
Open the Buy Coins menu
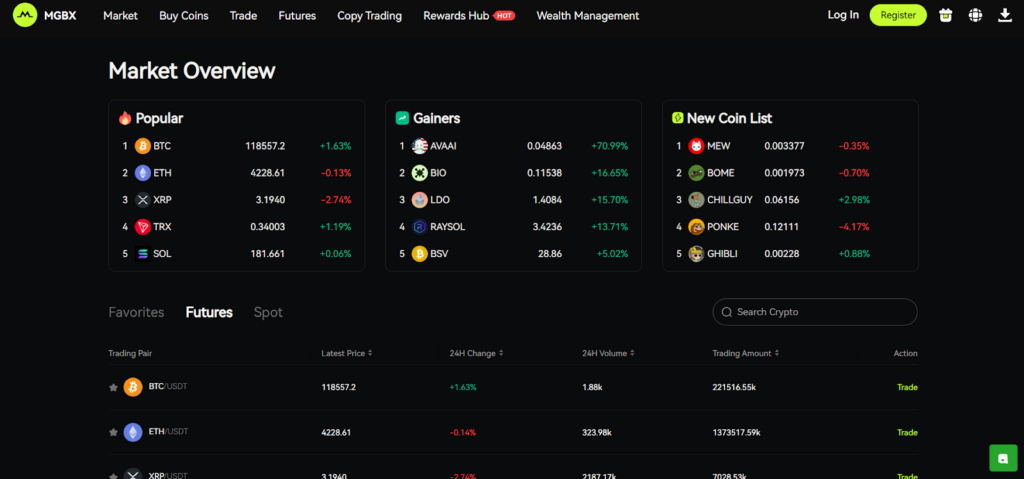pos(184,16)
